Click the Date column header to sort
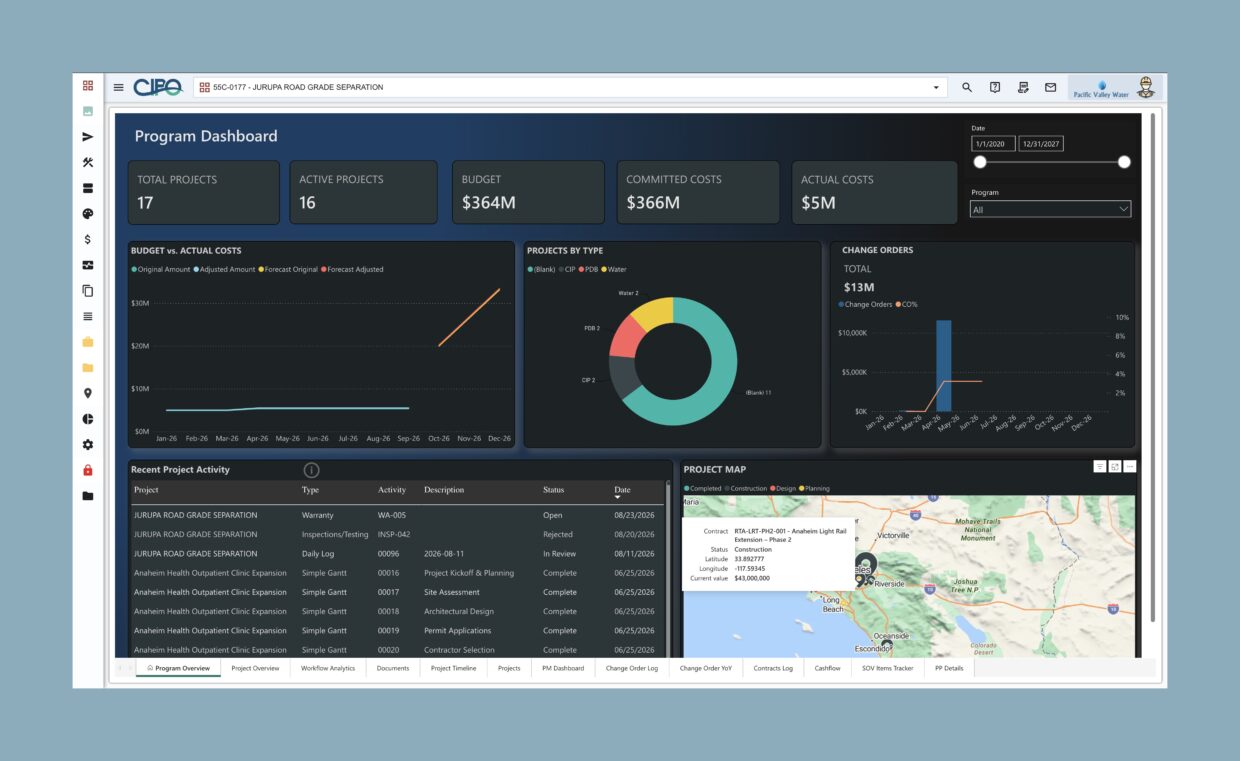Viewport: 1240px width, 761px height. point(622,492)
